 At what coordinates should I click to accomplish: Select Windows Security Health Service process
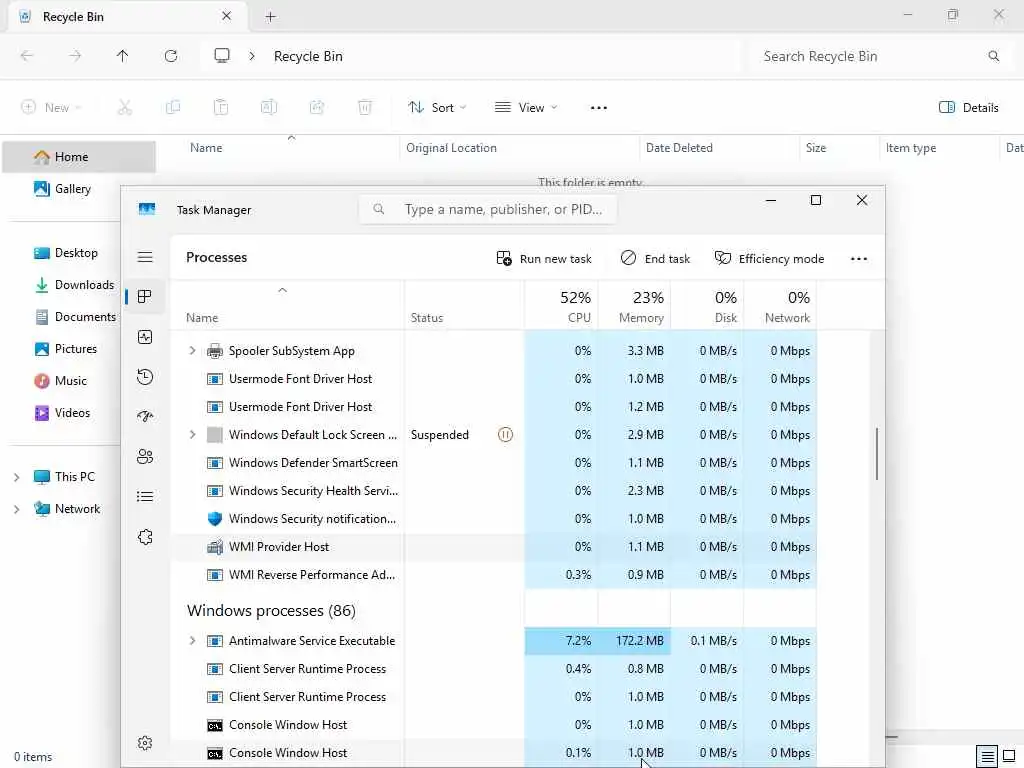point(494,491)
